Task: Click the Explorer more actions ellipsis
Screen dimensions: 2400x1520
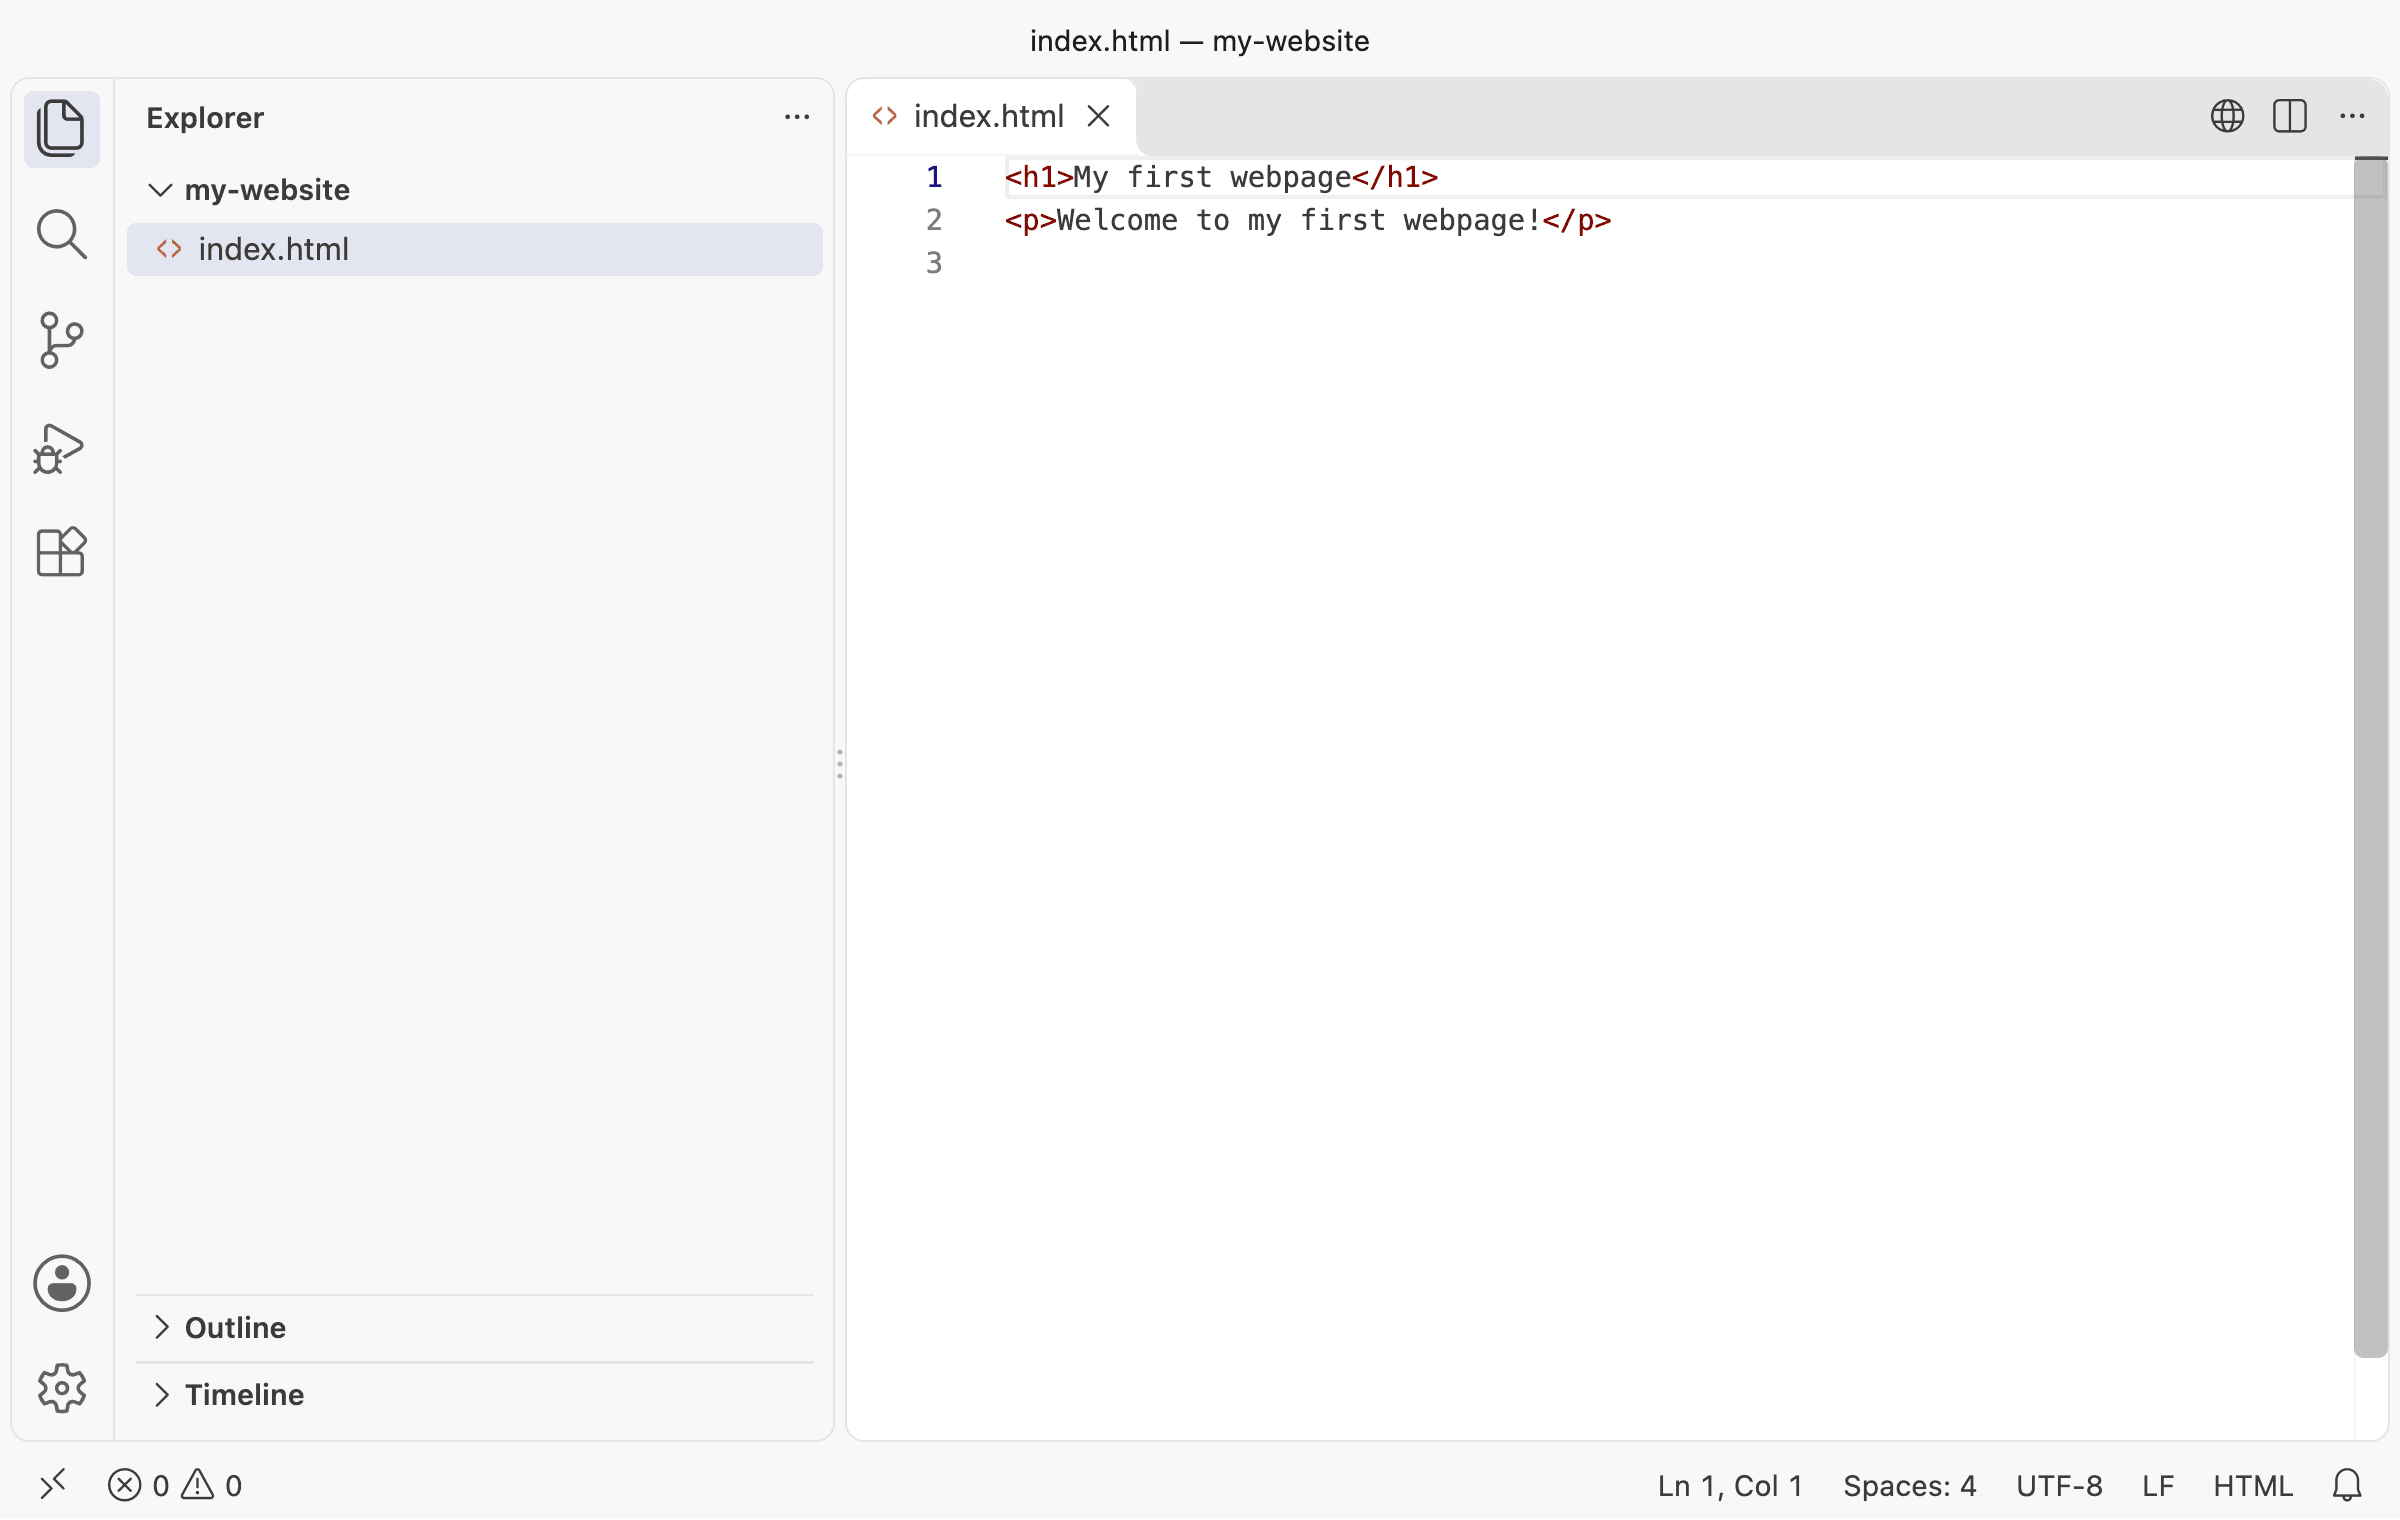Action: coord(797,118)
